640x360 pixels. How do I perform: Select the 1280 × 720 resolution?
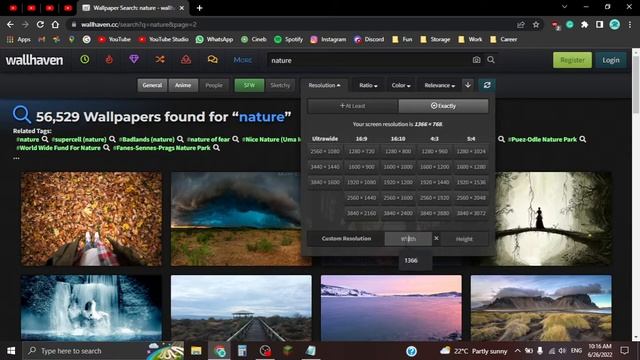(x=361, y=151)
